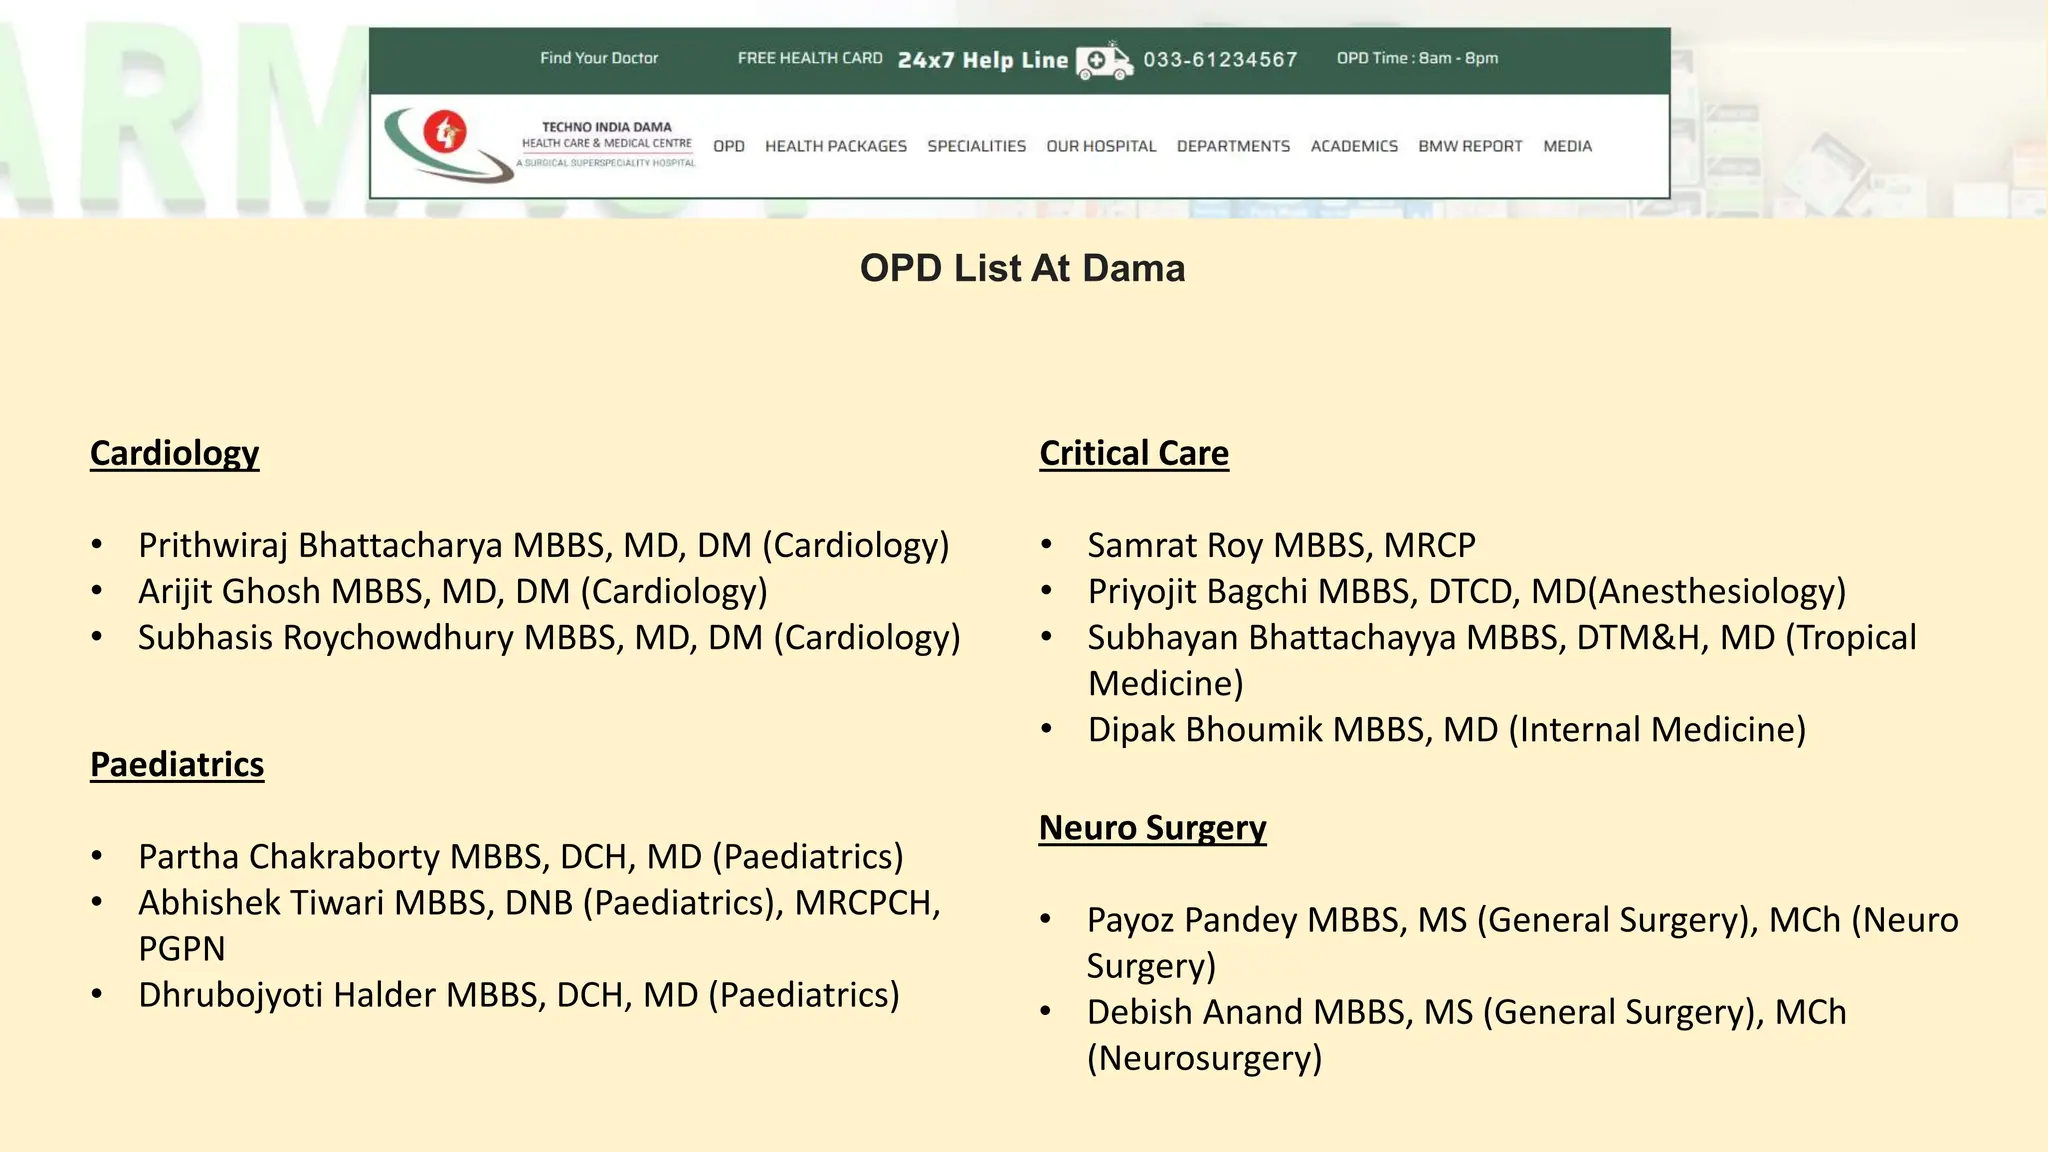Select Academics in navigation bar
The height and width of the screenshot is (1152, 2048).
[1354, 146]
